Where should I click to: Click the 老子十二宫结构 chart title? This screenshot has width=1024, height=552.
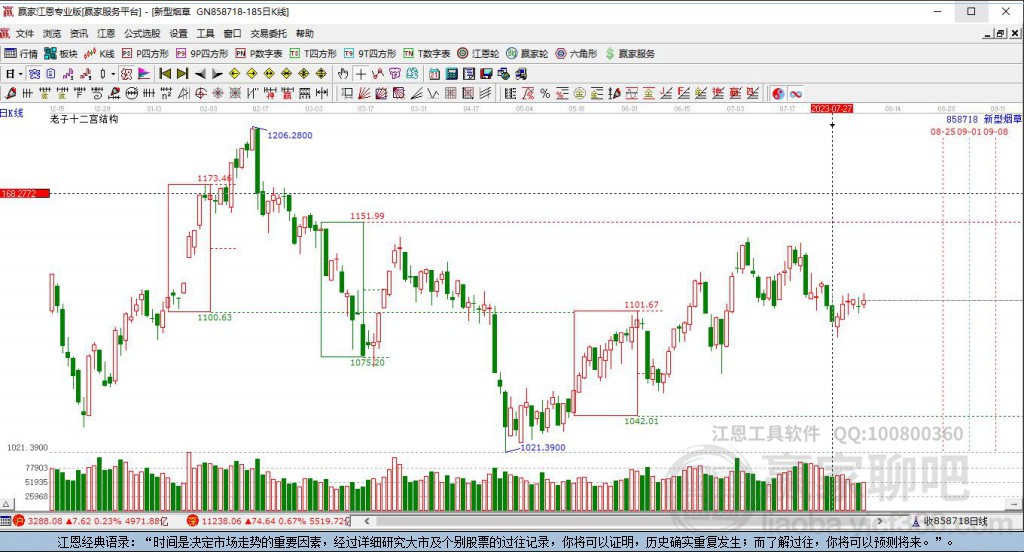(84, 119)
